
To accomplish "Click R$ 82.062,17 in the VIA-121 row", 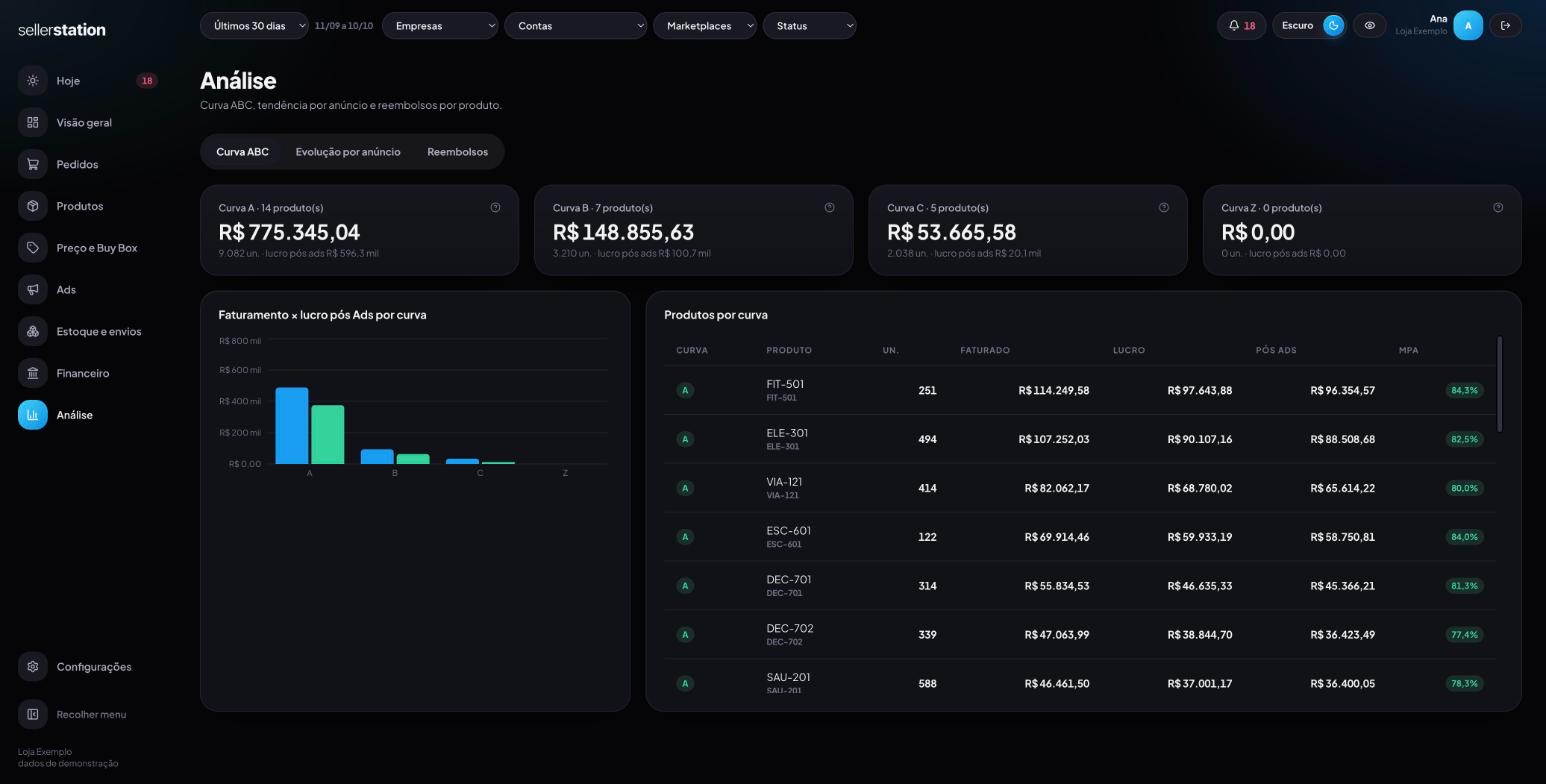I will tap(1057, 488).
